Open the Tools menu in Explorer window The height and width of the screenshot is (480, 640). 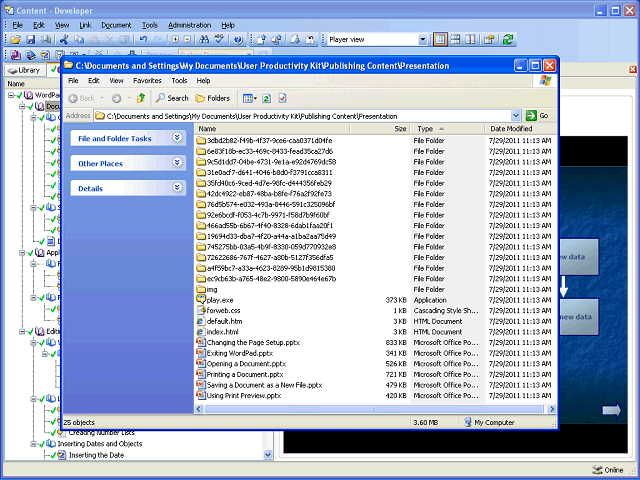[x=179, y=81]
